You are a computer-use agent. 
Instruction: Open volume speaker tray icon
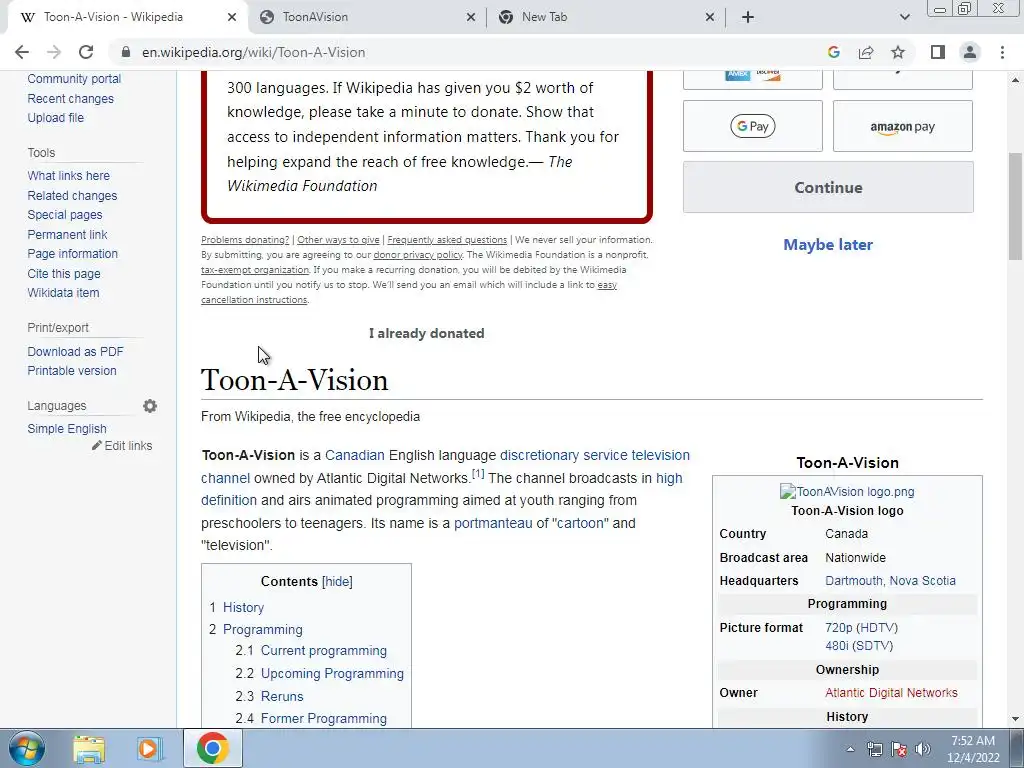pyautogui.click(x=922, y=749)
